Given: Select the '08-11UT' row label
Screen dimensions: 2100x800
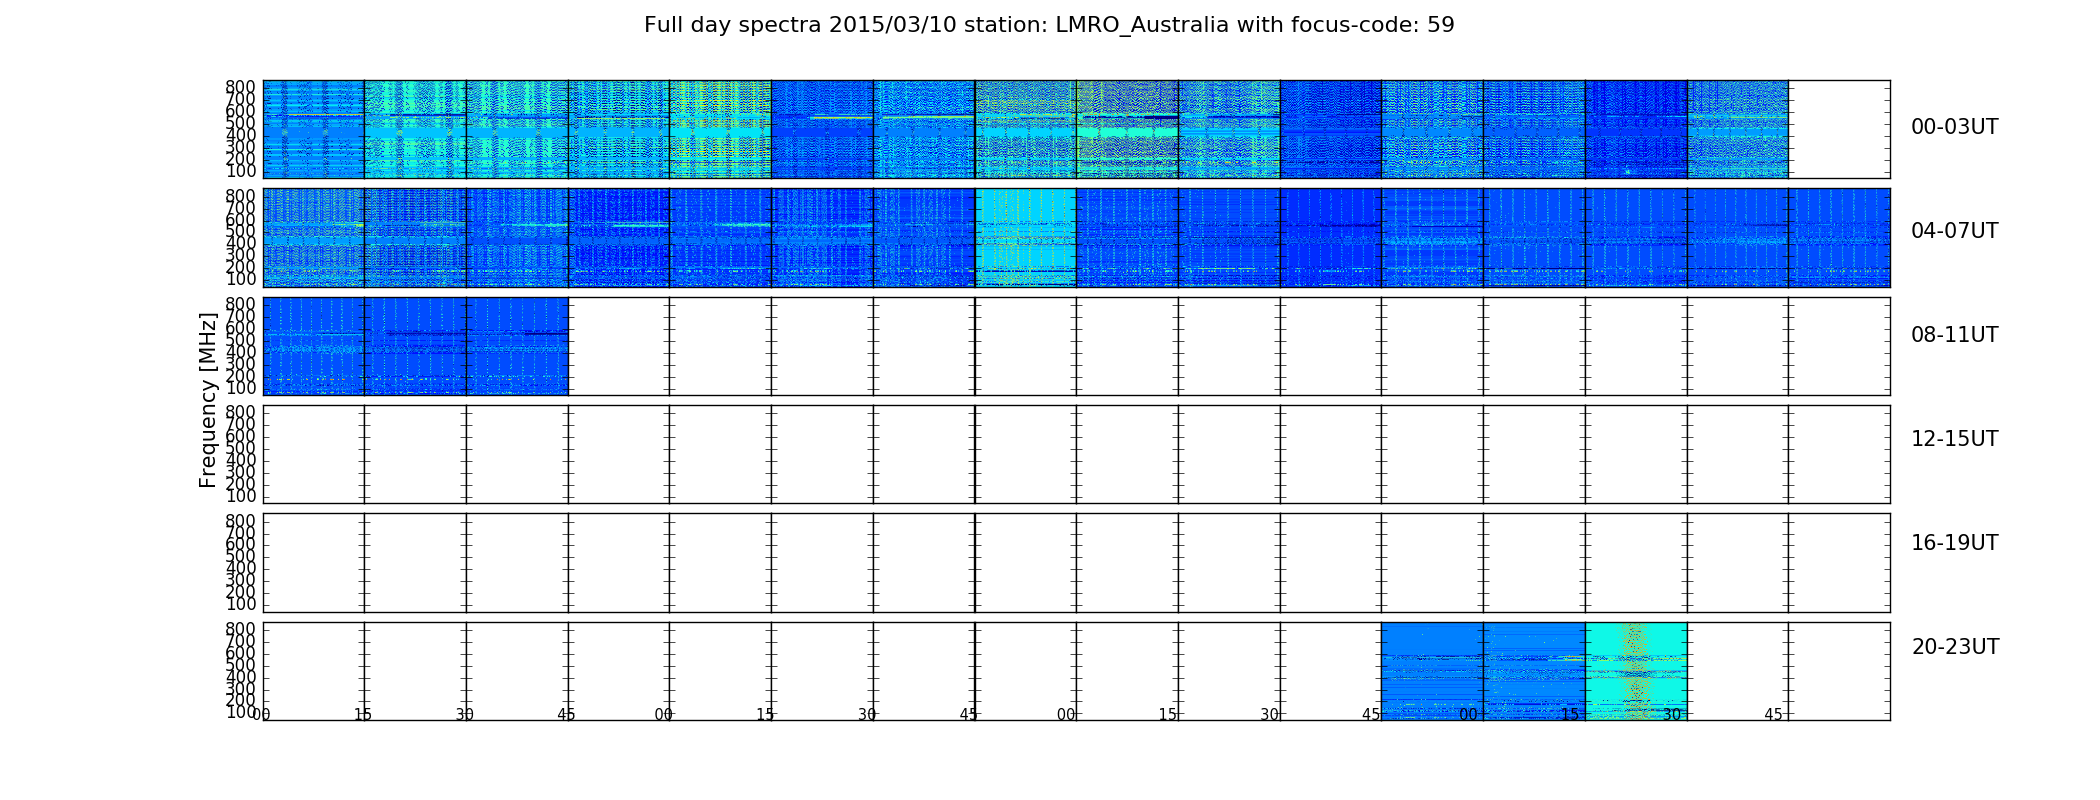Looking at the screenshot, I should tap(1954, 335).
